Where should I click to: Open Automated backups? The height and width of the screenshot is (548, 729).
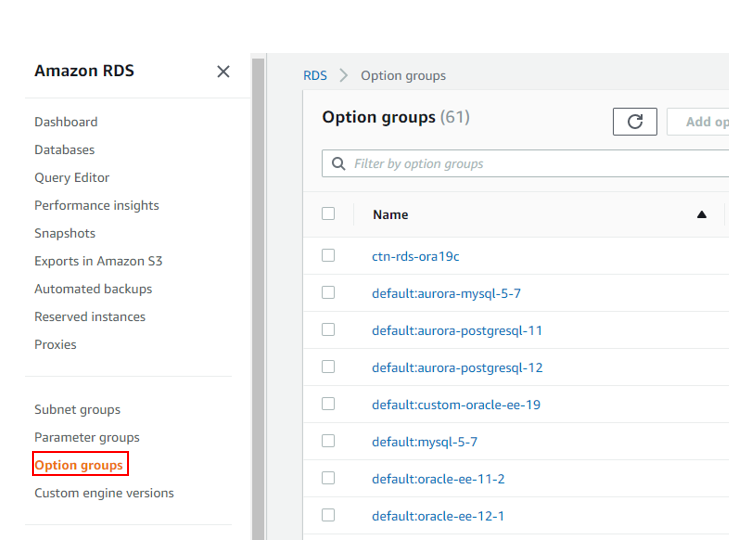point(93,289)
